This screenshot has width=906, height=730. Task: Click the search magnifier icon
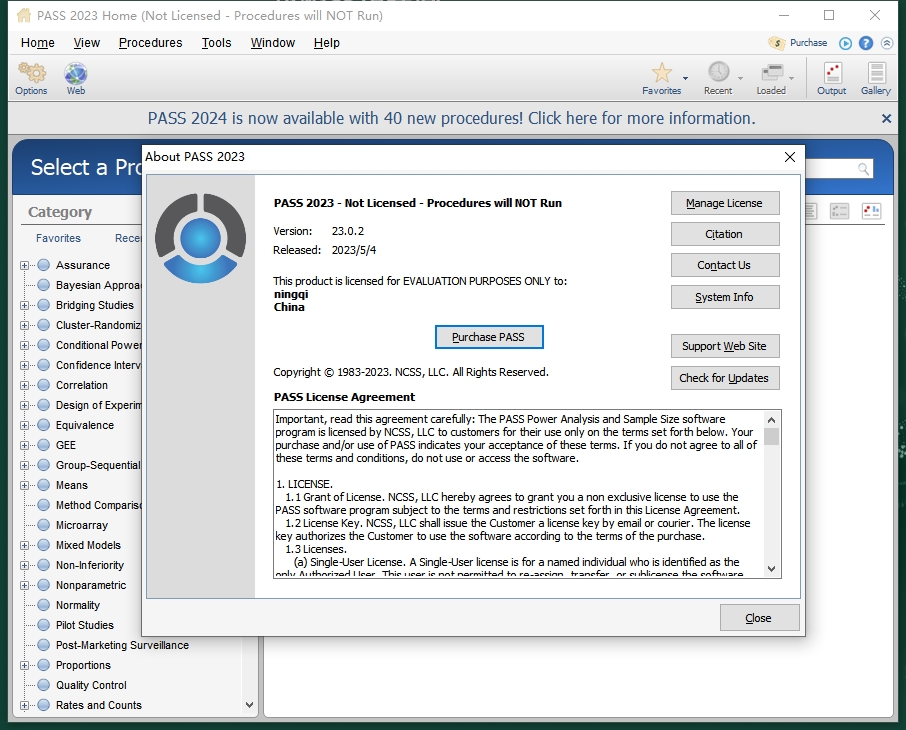click(x=863, y=169)
